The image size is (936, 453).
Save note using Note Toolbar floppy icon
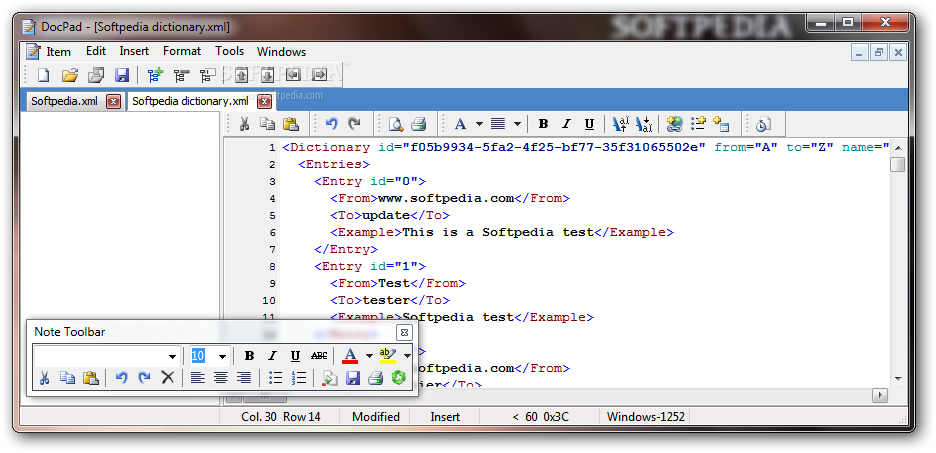coord(353,377)
